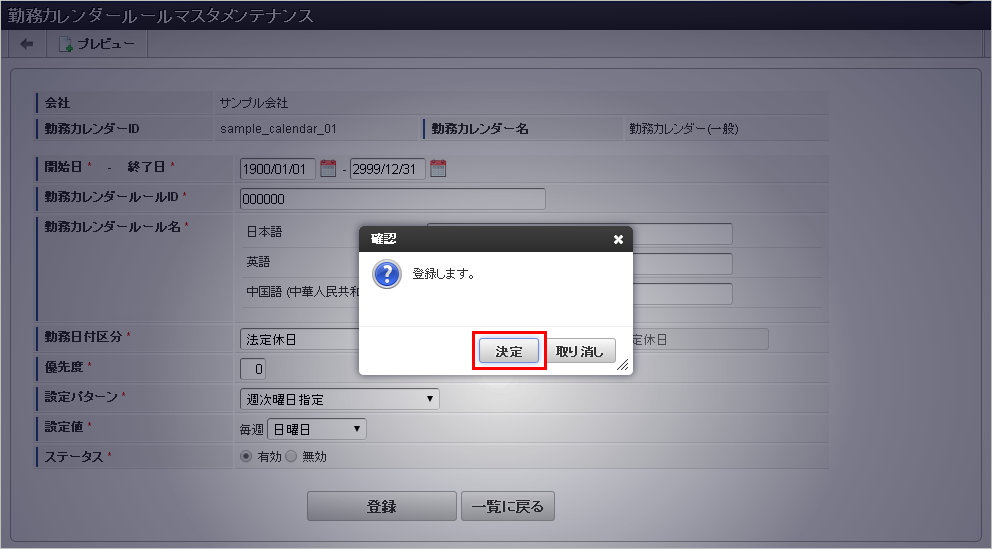Open the 設定パターン dropdown 週次曜日指定
The image size is (992, 549).
click(x=339, y=399)
